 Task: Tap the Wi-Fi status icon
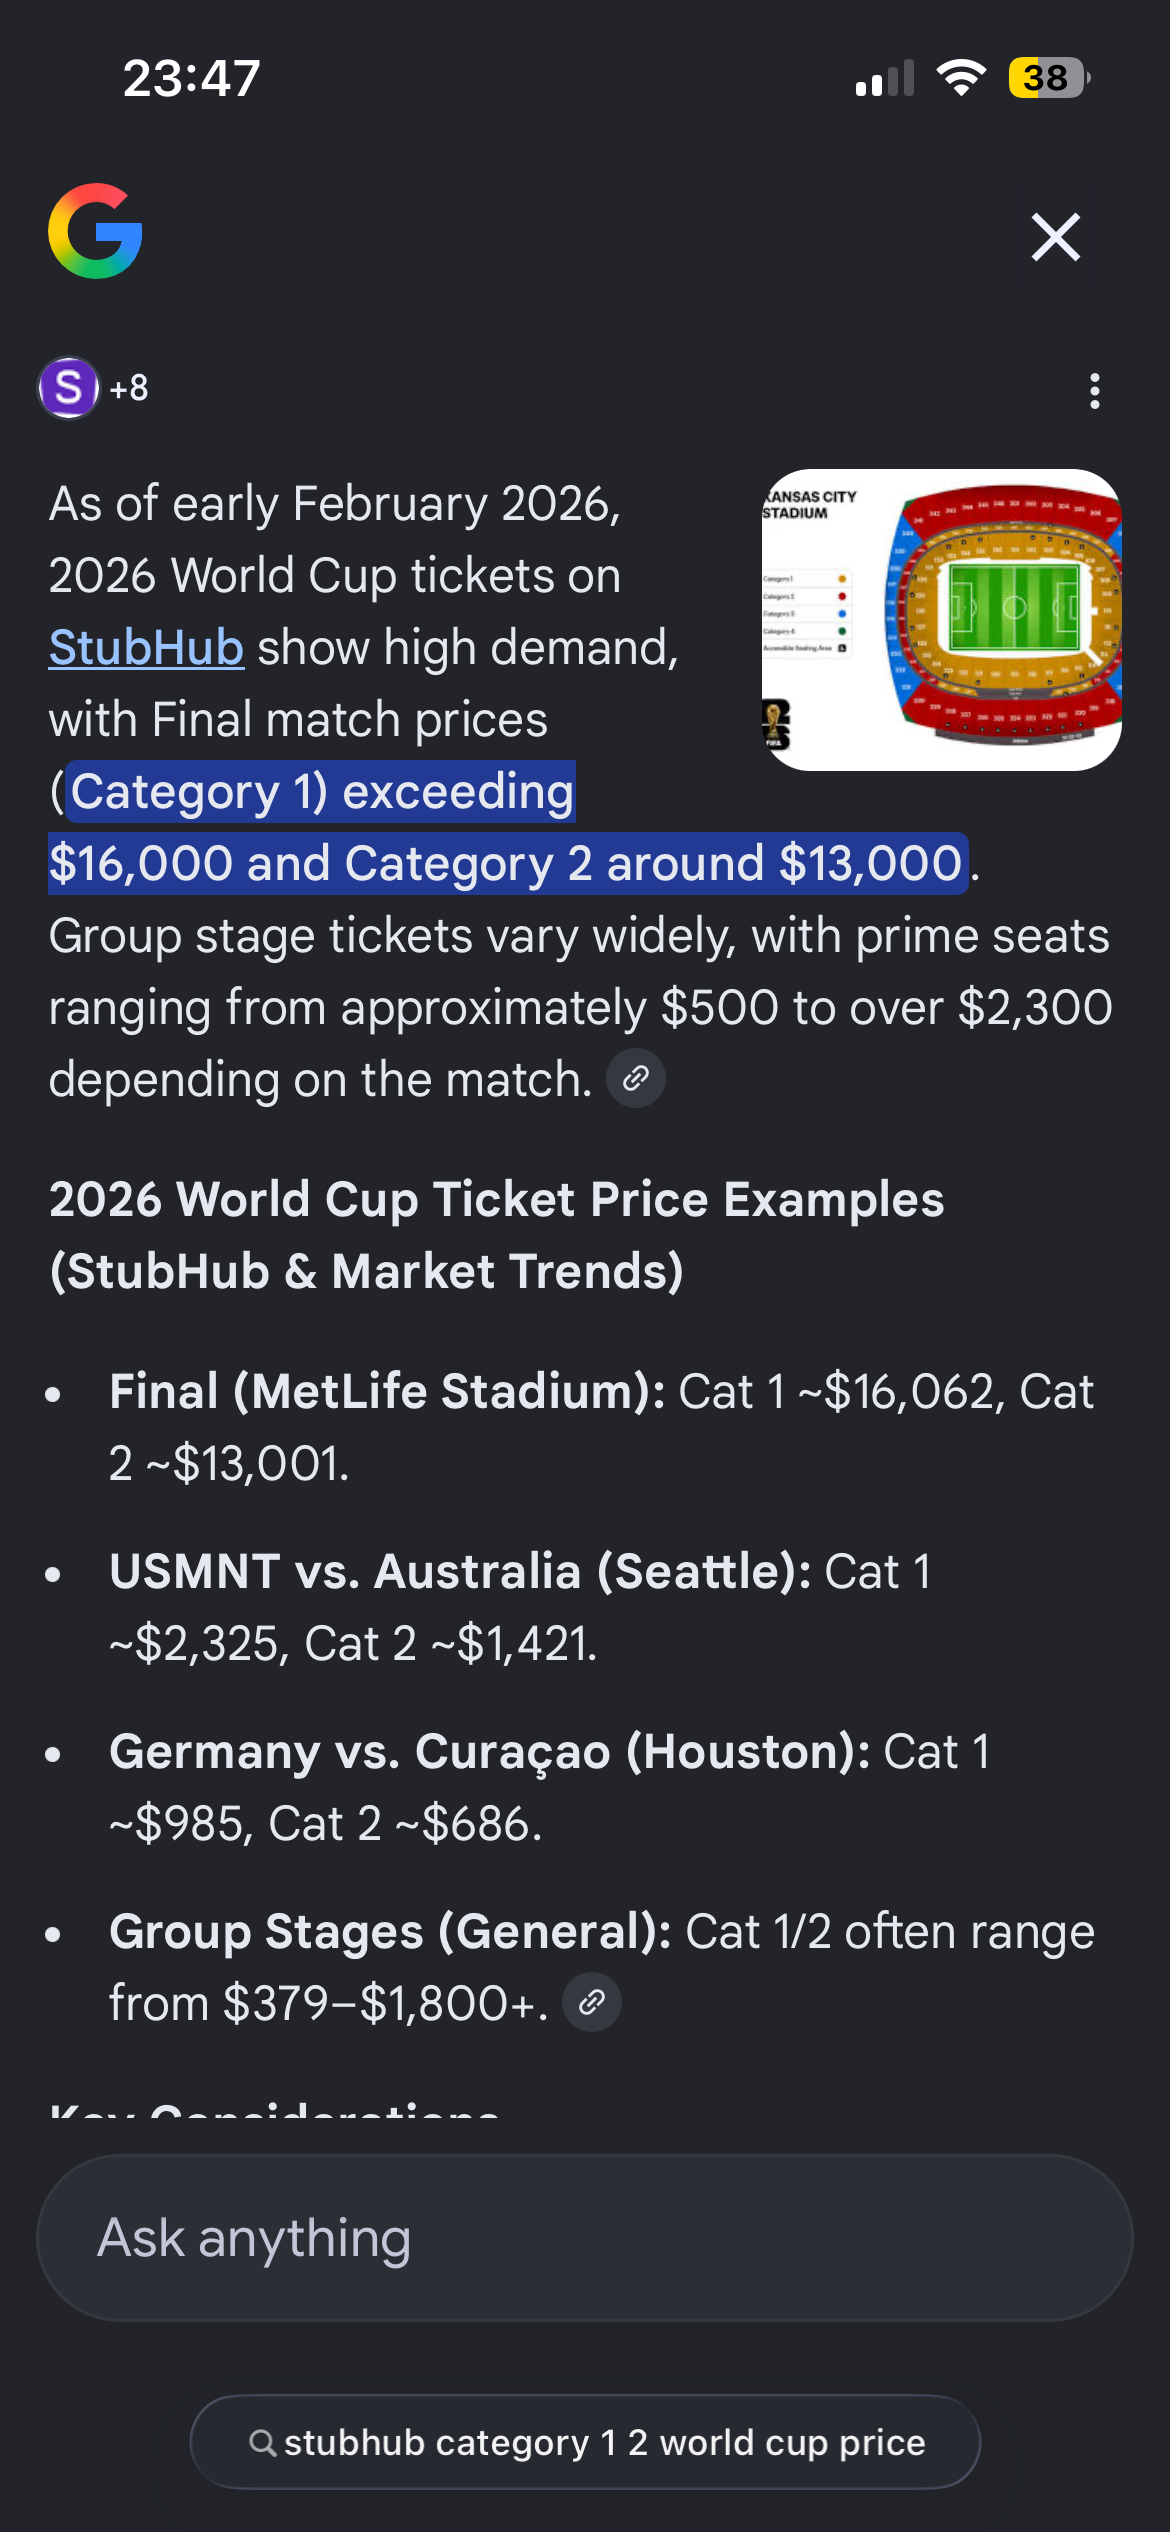coord(961,78)
